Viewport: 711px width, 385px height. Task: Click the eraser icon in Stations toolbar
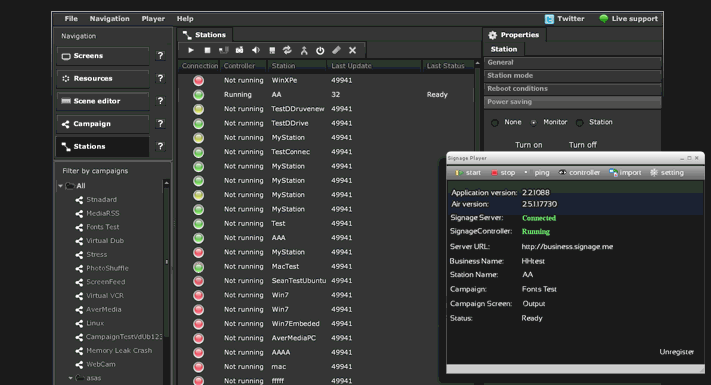[x=336, y=50]
